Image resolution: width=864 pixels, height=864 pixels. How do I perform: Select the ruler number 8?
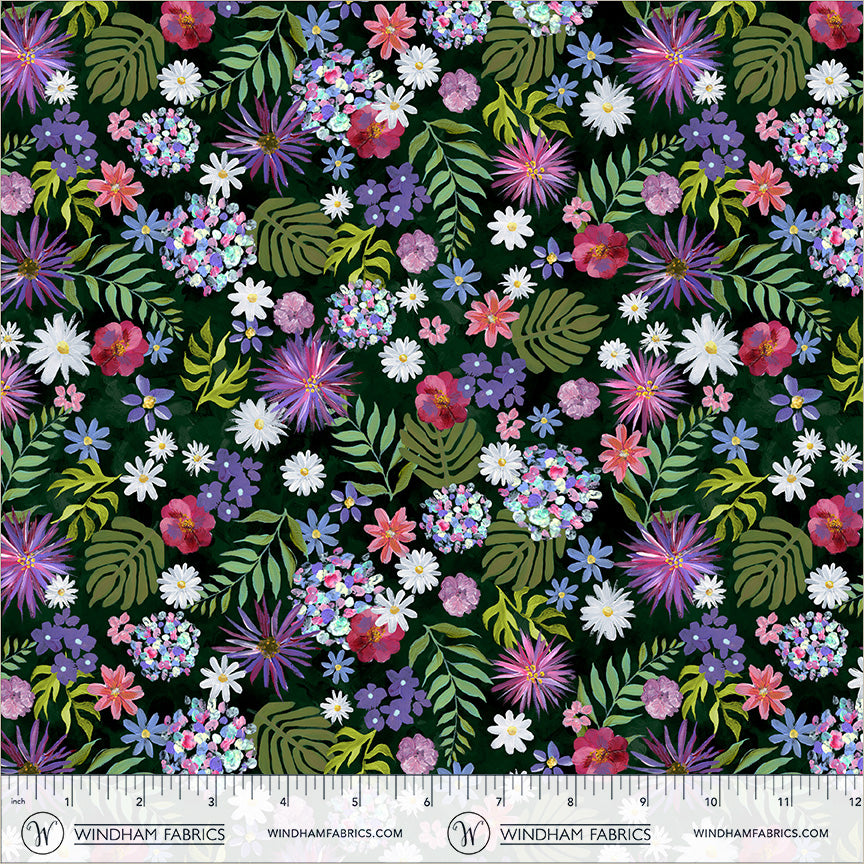point(570,801)
